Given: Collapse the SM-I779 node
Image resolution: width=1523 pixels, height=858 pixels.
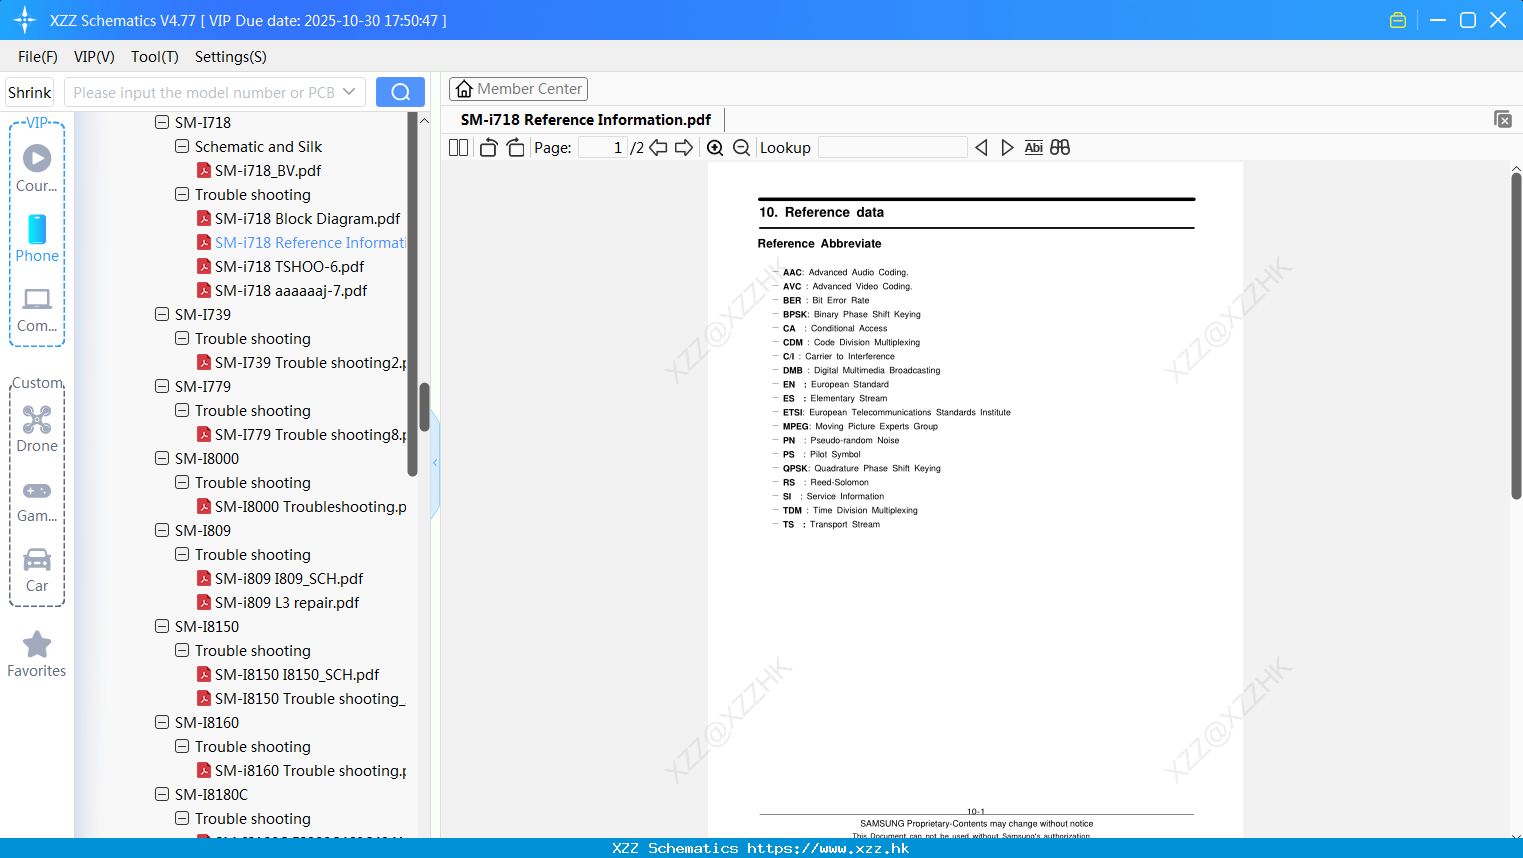Looking at the screenshot, I should click(162, 386).
